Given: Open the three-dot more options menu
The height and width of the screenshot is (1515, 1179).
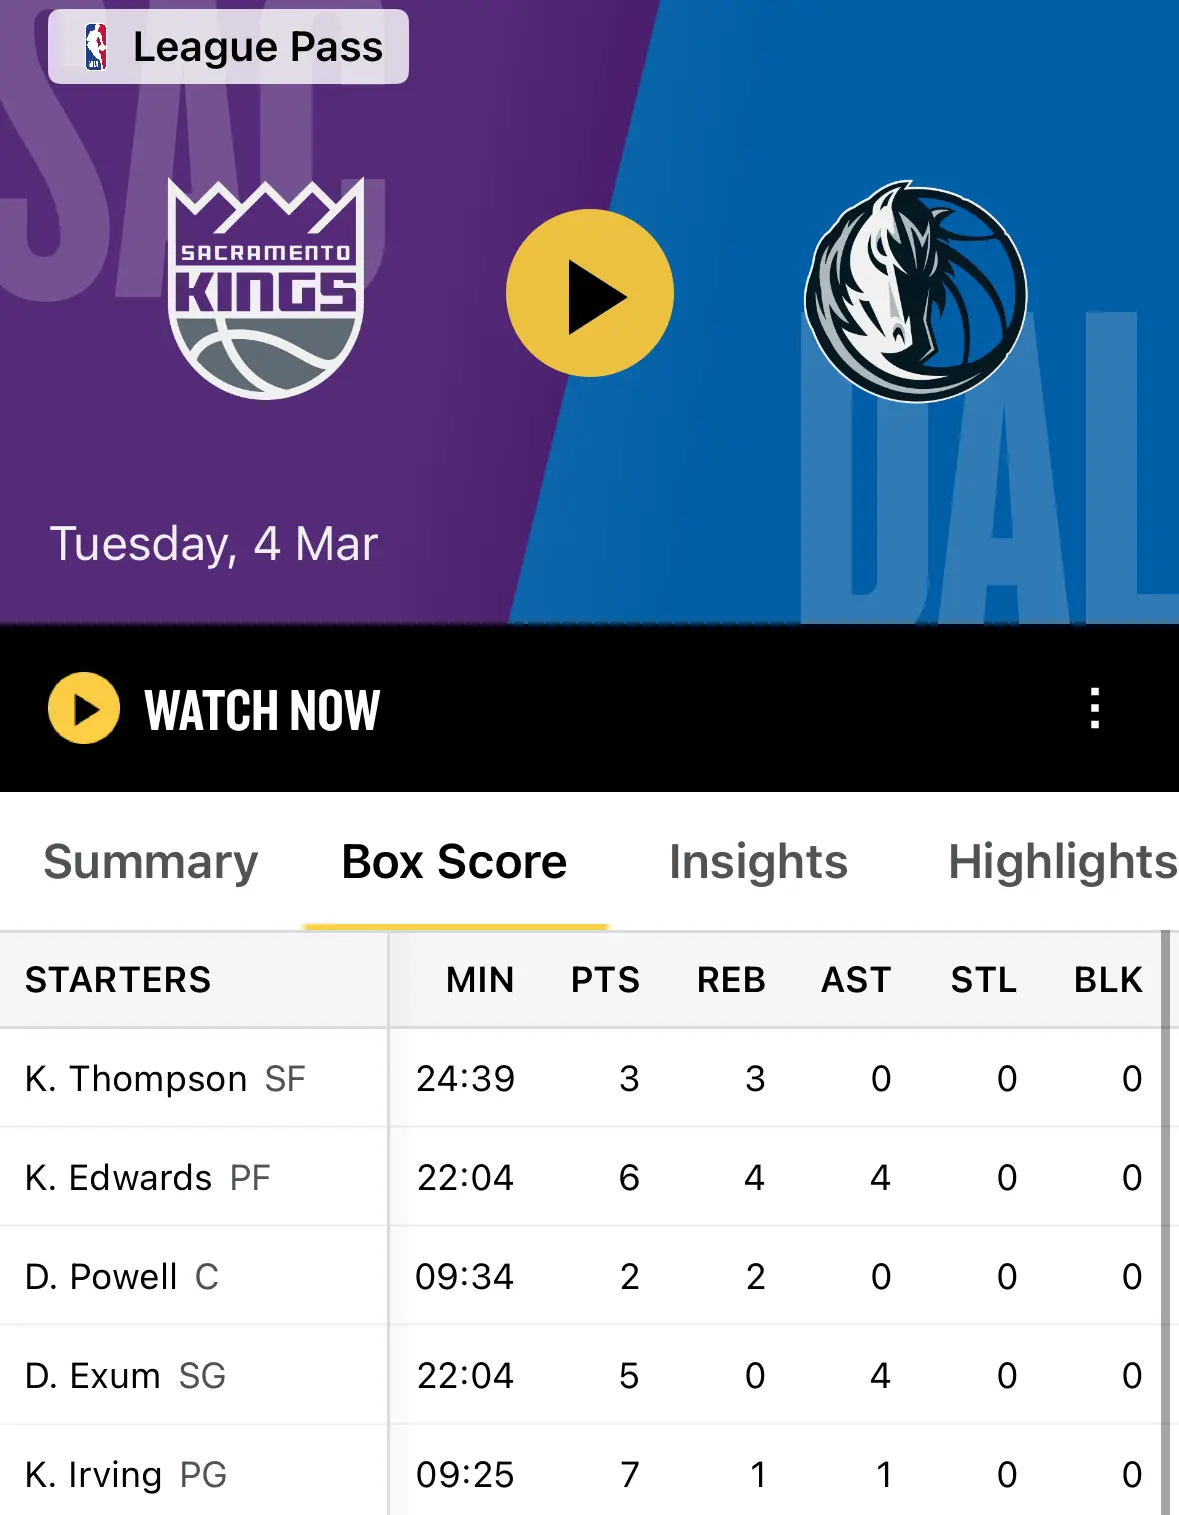Looking at the screenshot, I should 1095,708.
